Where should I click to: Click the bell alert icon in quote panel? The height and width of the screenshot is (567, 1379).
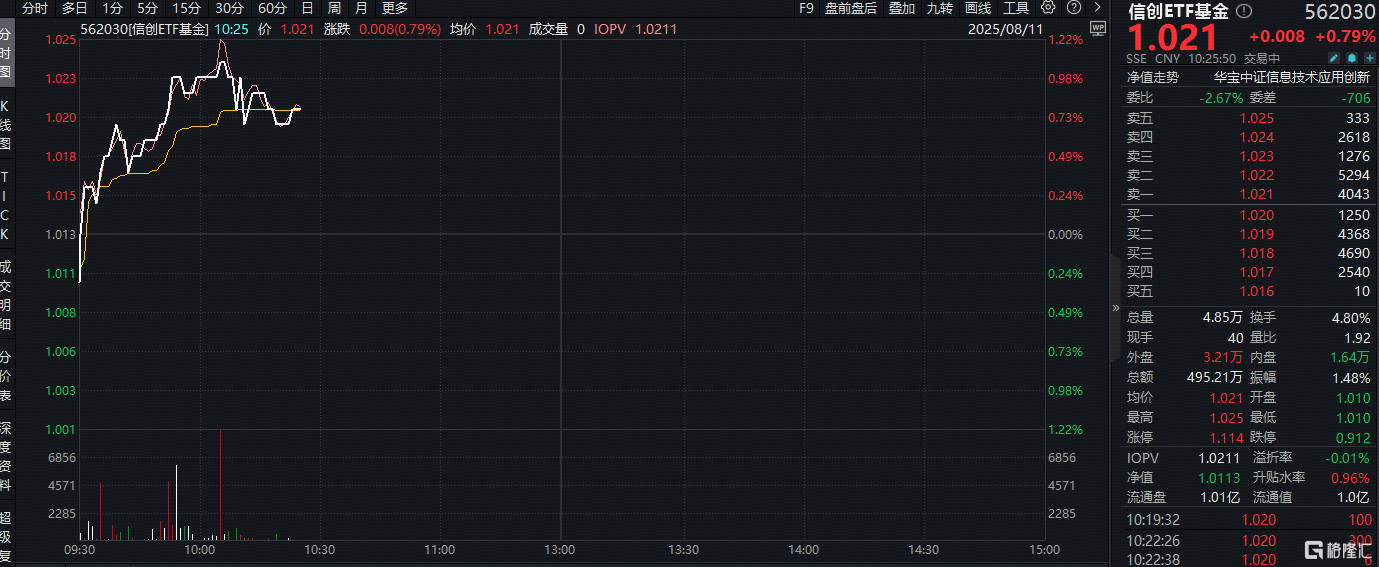pyautogui.click(x=1351, y=58)
